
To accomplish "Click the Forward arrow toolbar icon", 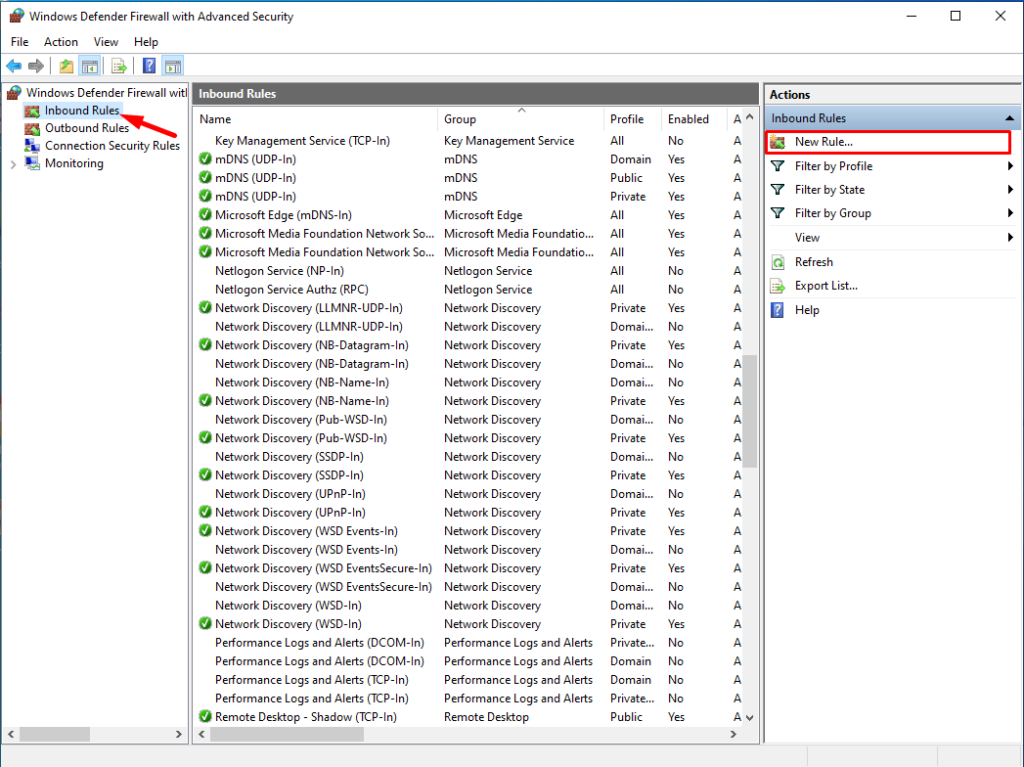I will (36, 65).
